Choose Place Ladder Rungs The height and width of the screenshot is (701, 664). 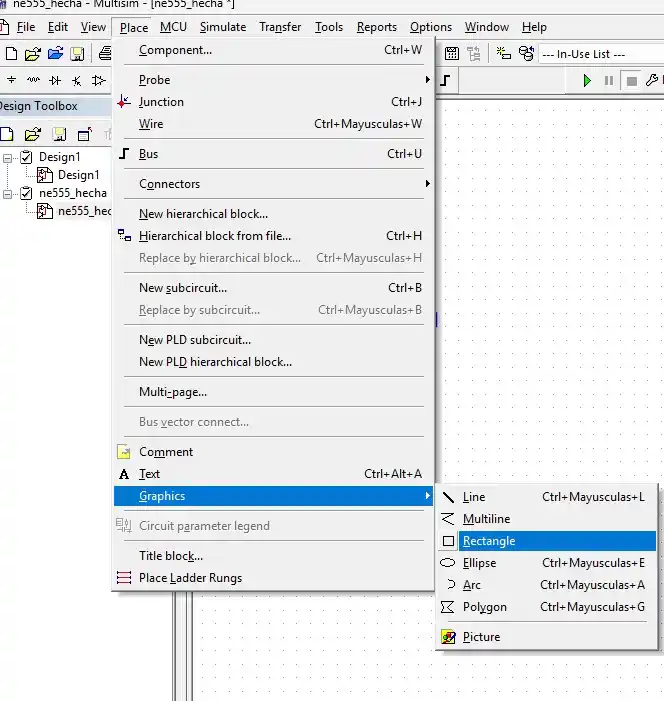click(273, 578)
